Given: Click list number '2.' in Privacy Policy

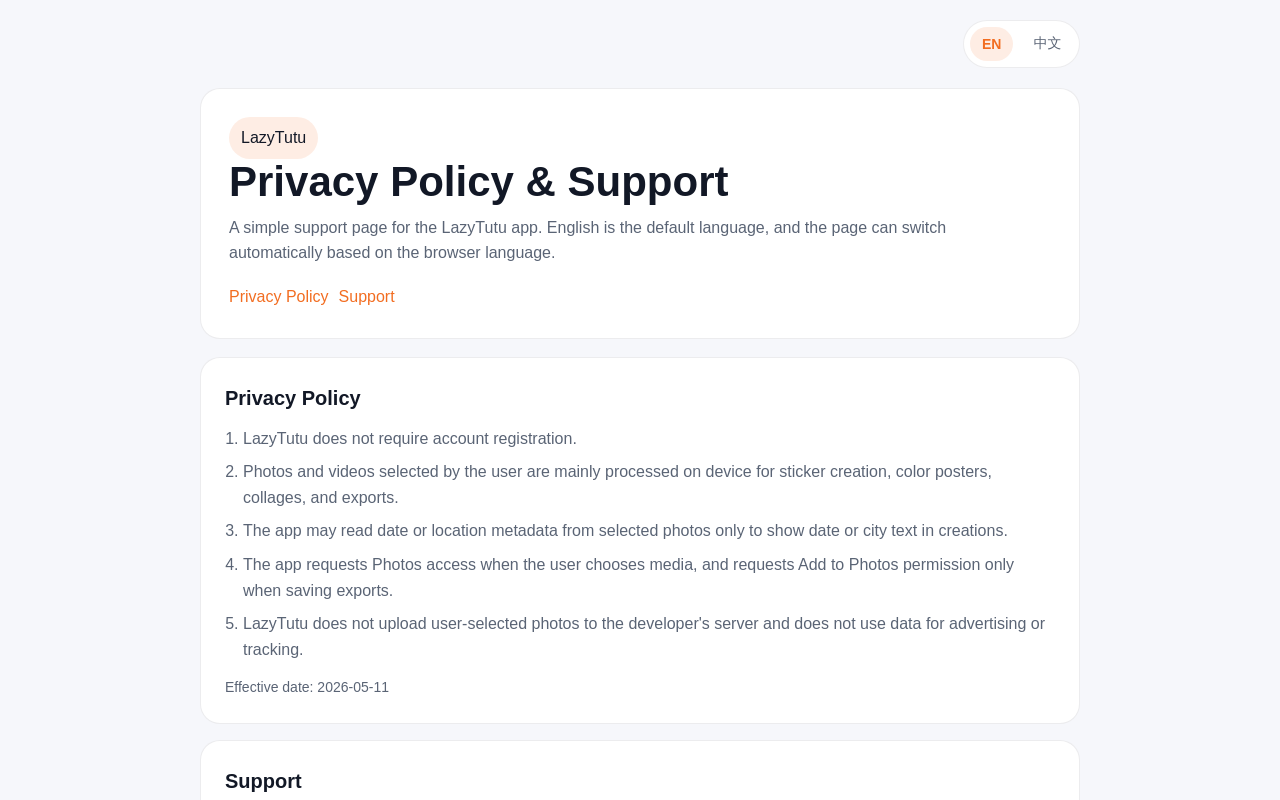Looking at the screenshot, I should coord(231,472).
